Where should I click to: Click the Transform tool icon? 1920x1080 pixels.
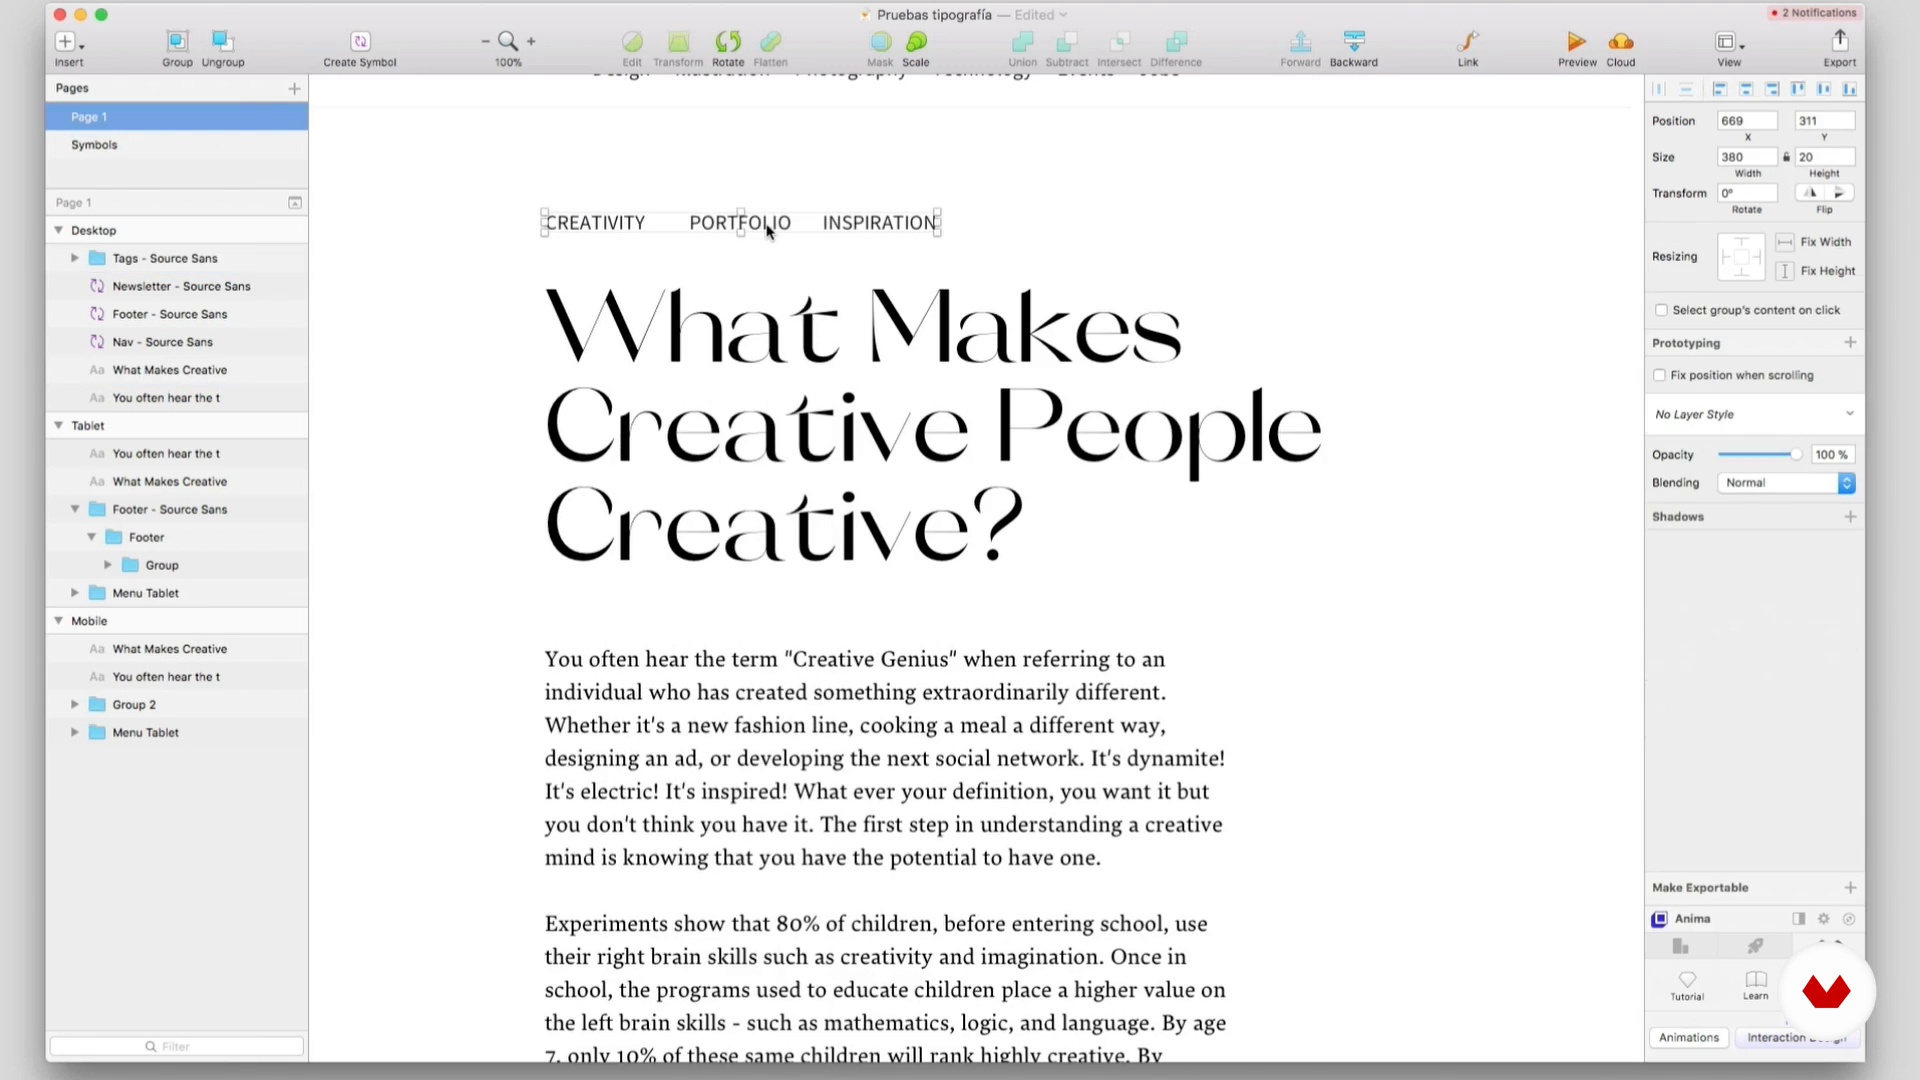point(678,41)
